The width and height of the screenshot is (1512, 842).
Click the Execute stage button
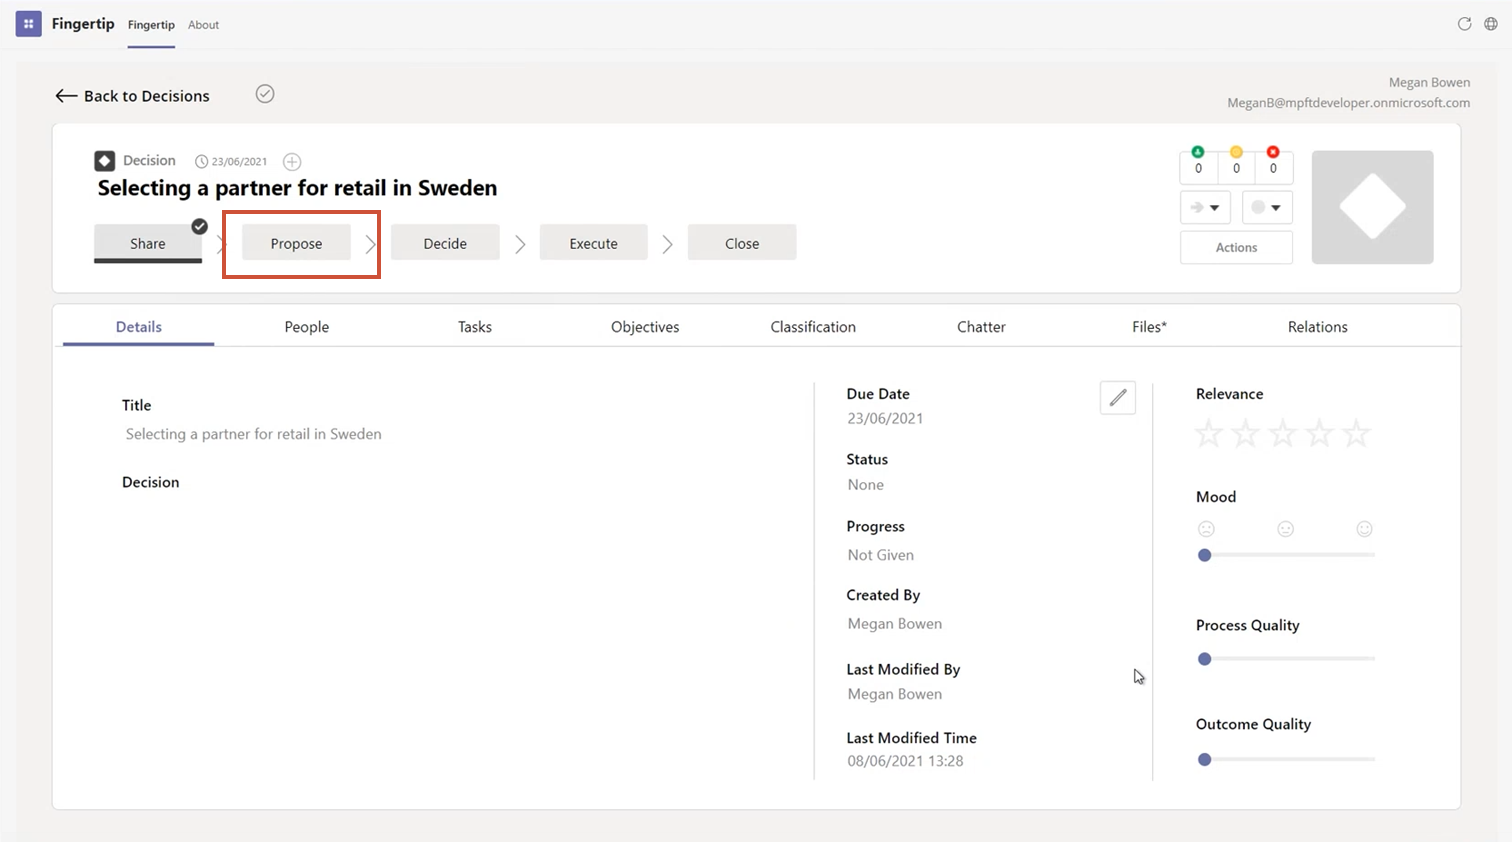[594, 243]
